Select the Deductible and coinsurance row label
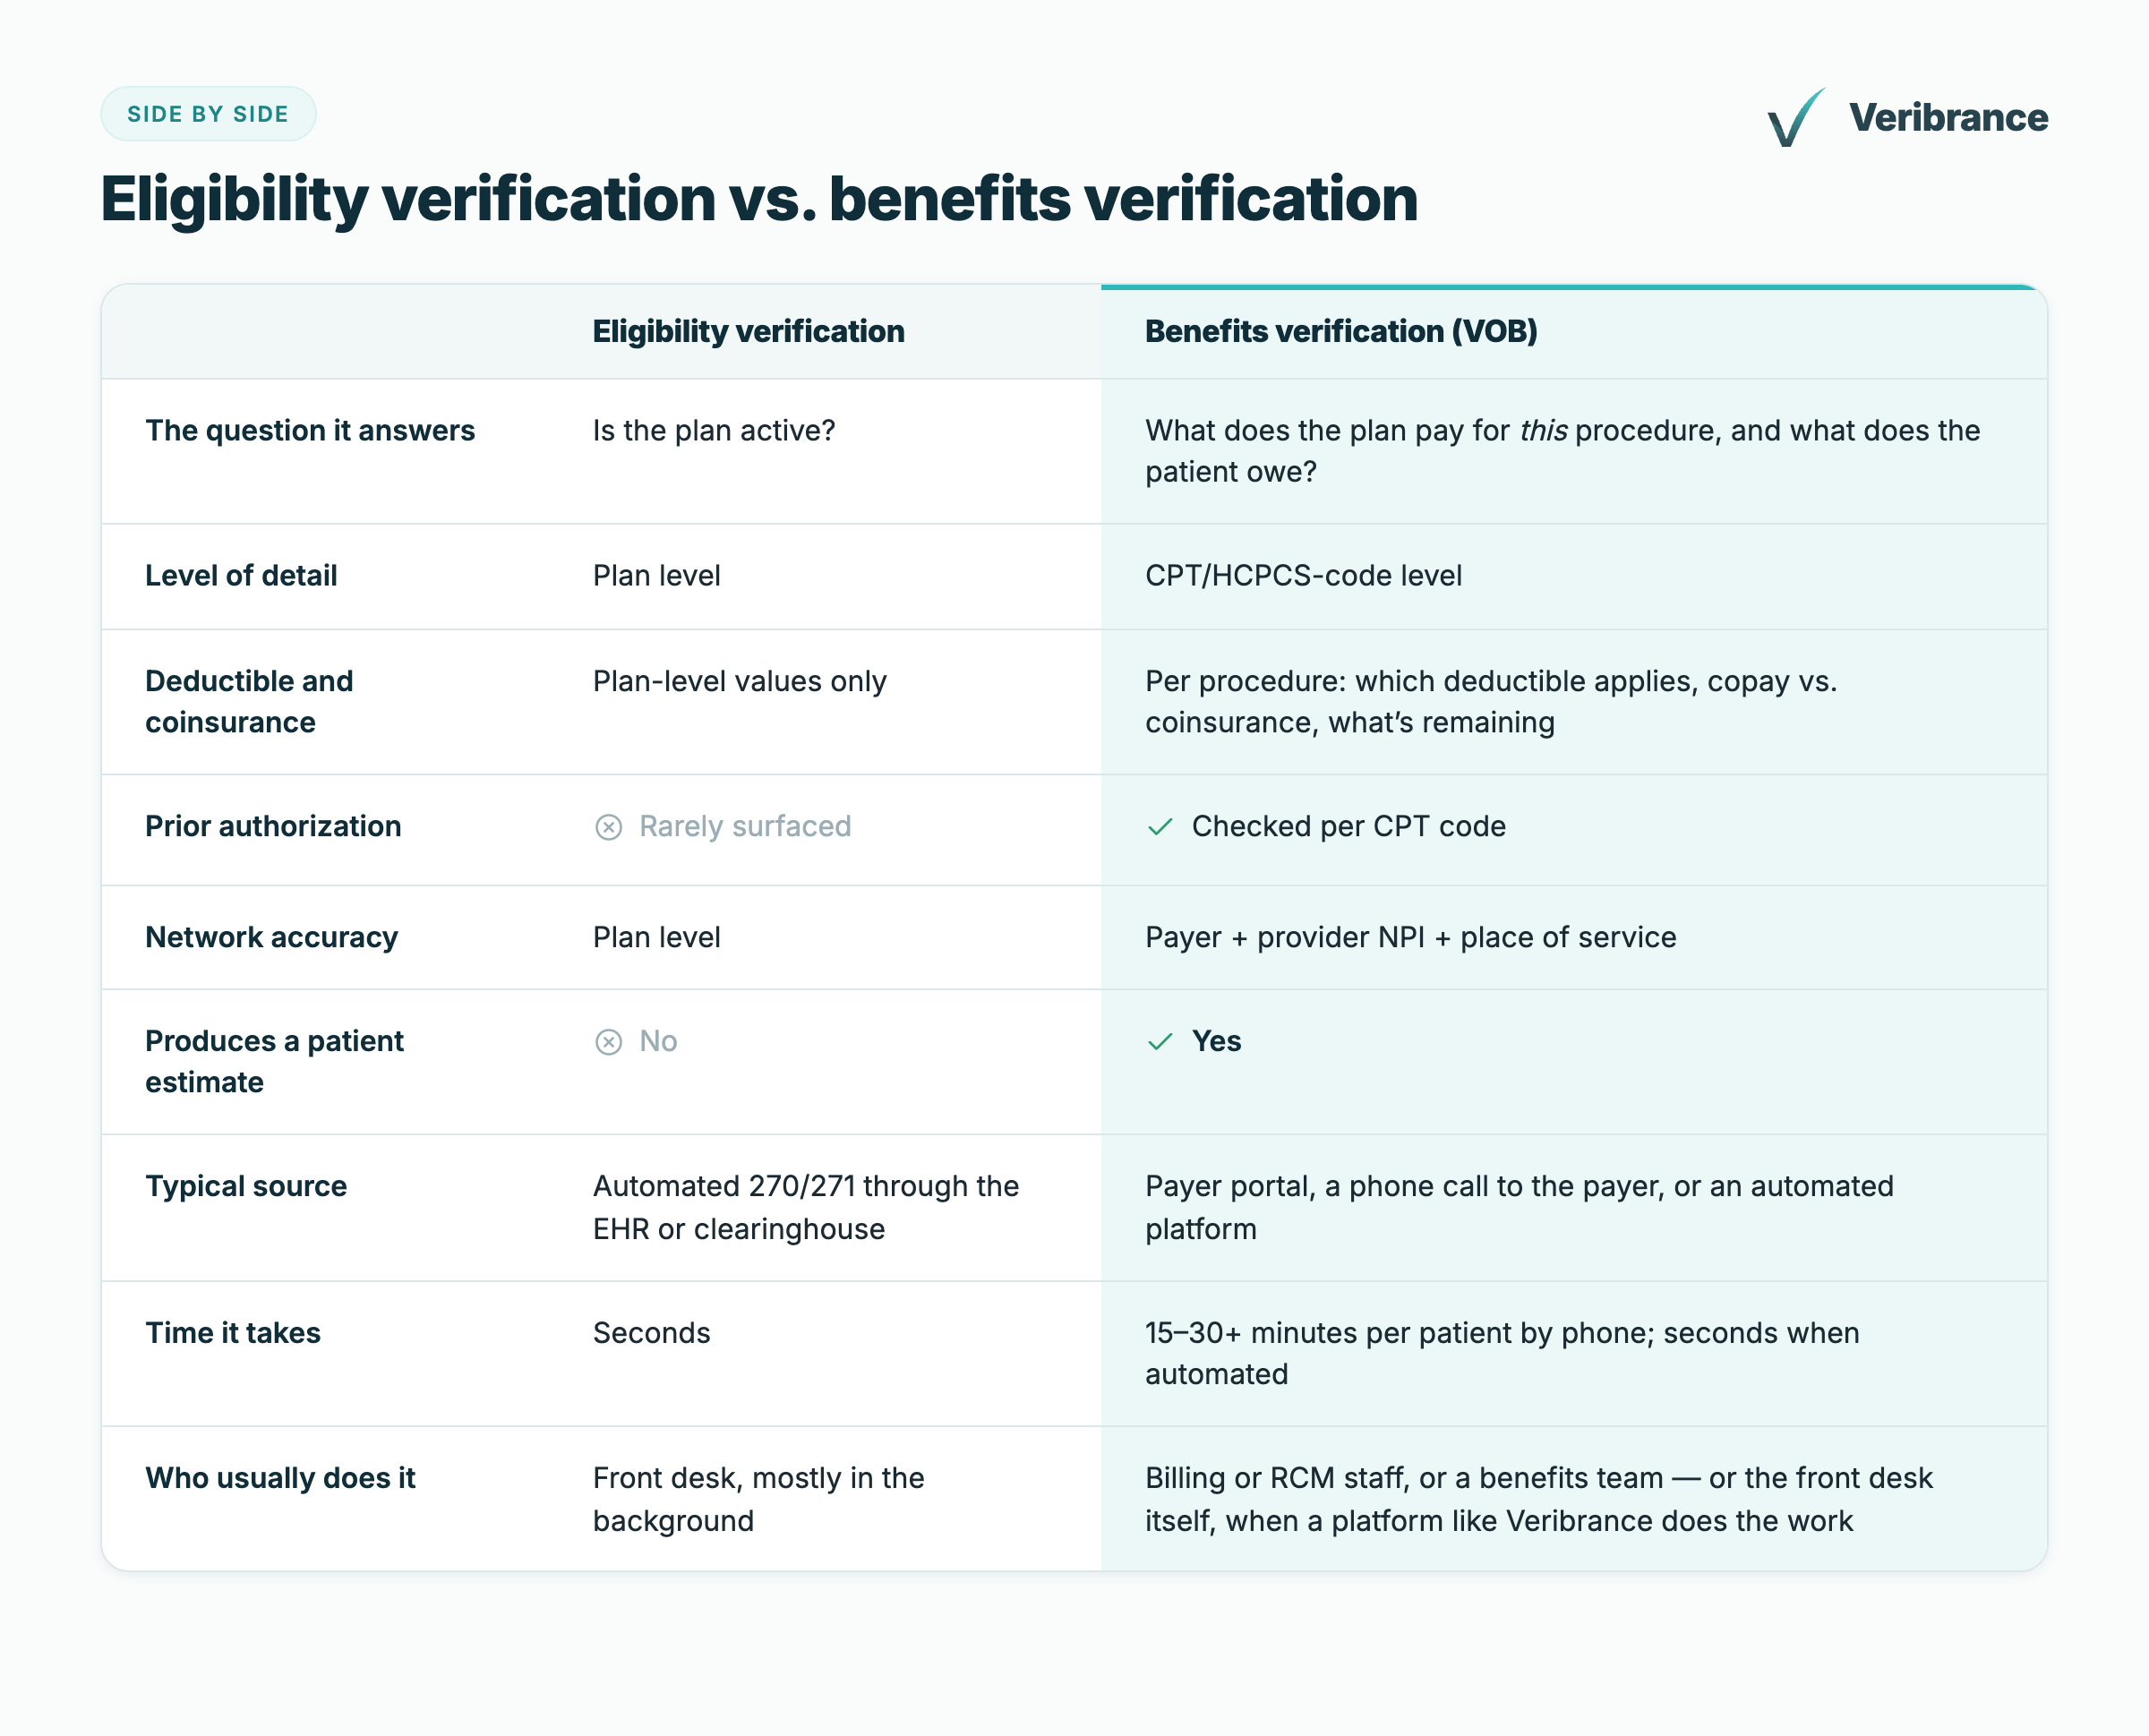Image resolution: width=2149 pixels, height=1736 pixels. click(x=249, y=702)
